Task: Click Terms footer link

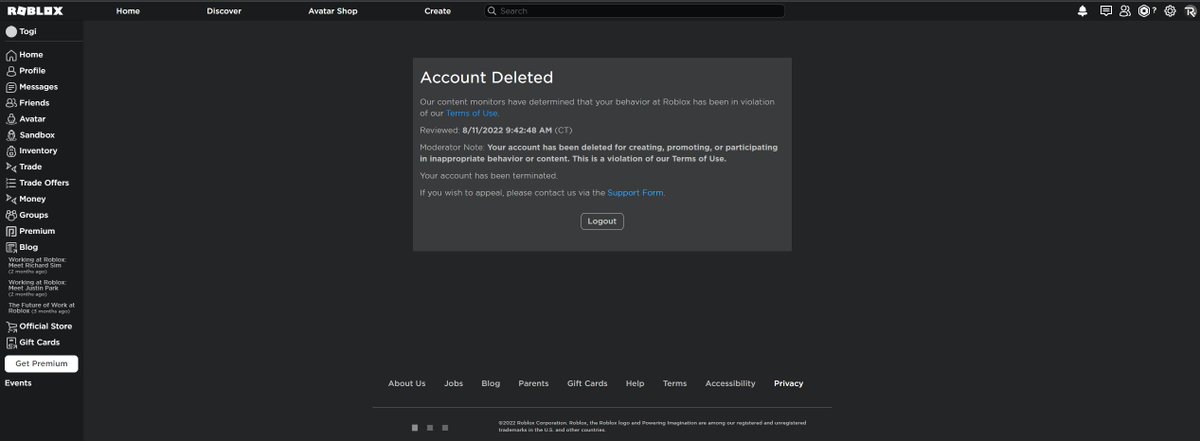Action: (675, 383)
